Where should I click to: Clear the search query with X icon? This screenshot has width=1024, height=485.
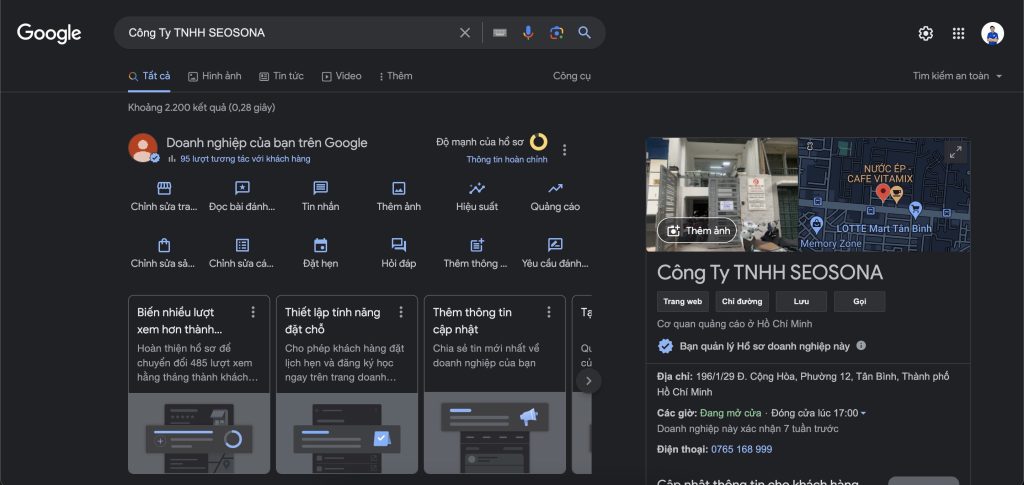pyautogui.click(x=464, y=33)
